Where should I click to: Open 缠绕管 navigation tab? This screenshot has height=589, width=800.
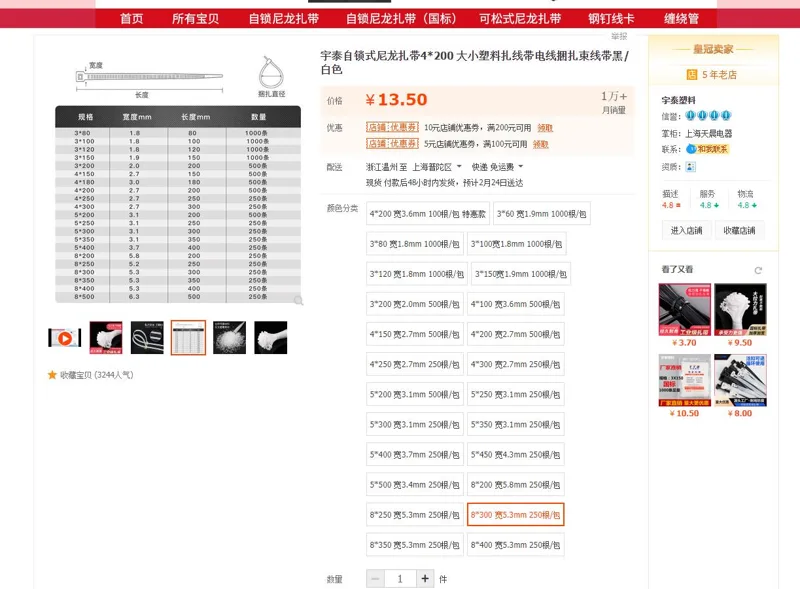click(681, 19)
